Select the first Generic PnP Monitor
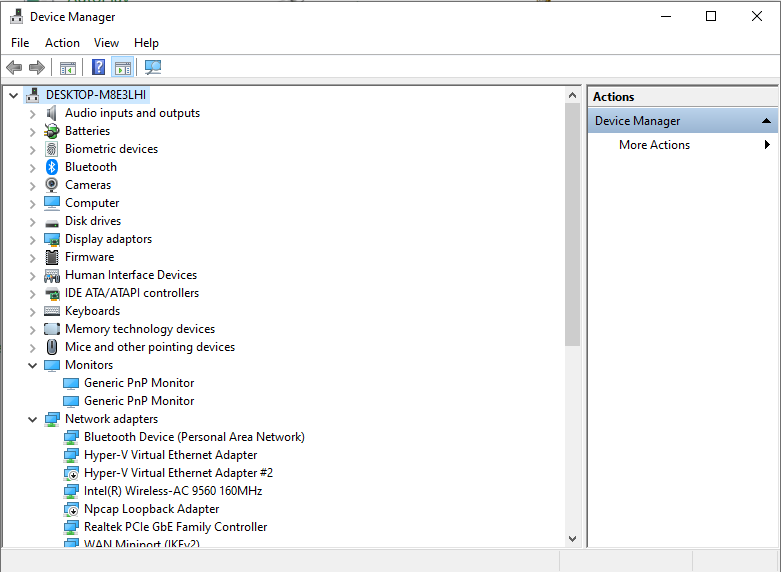 click(x=139, y=383)
